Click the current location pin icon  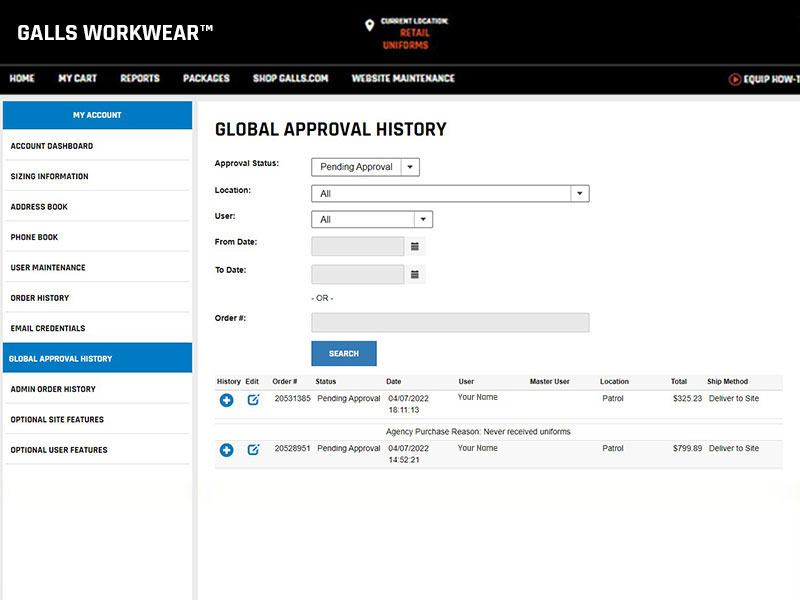tap(369, 25)
